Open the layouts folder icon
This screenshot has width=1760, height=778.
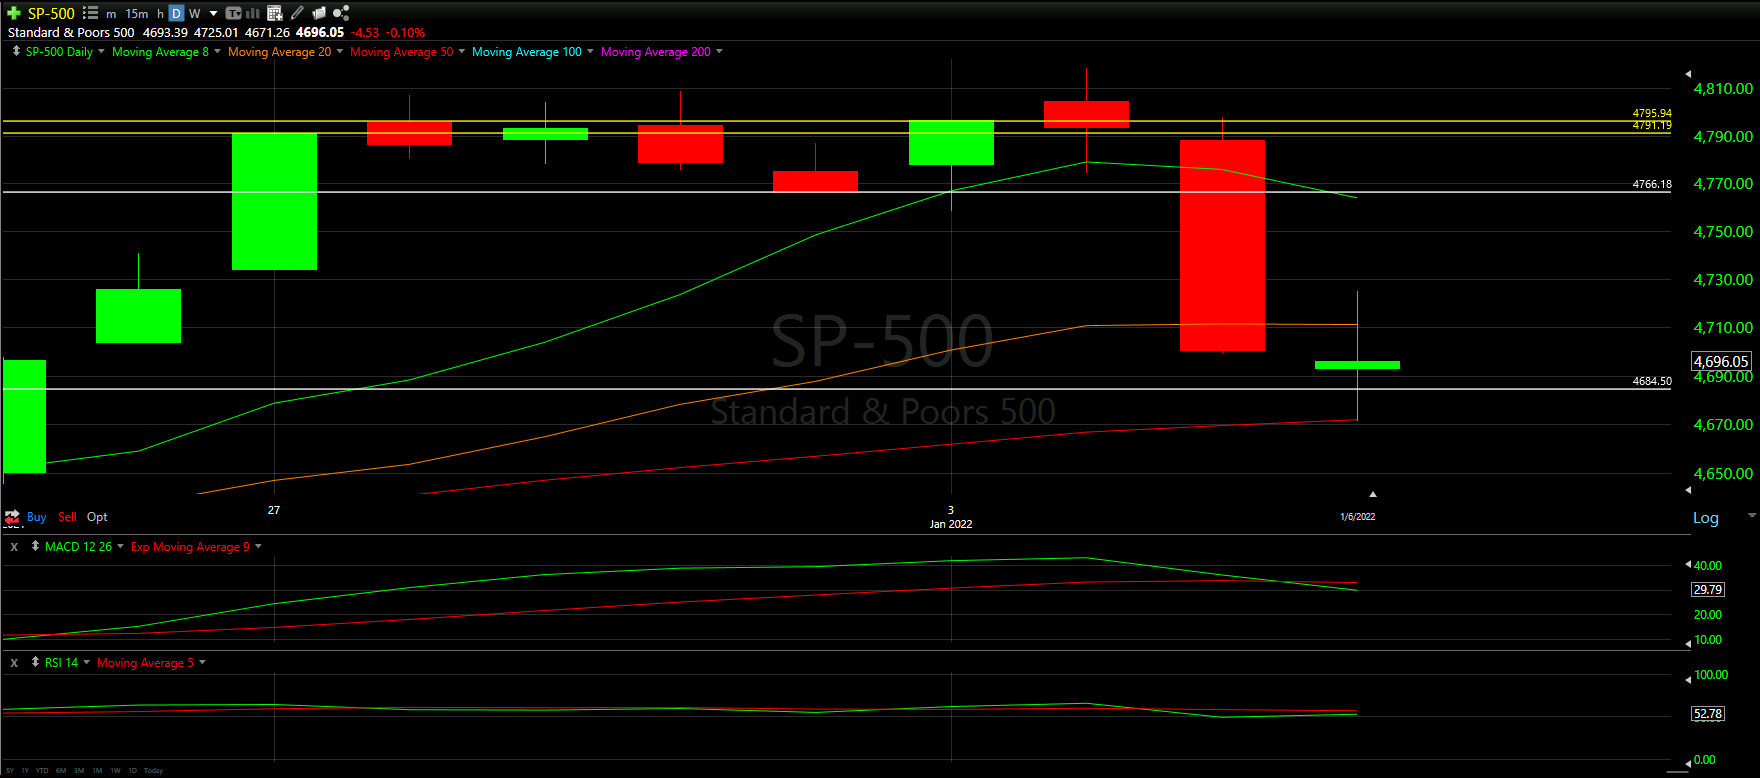(319, 13)
